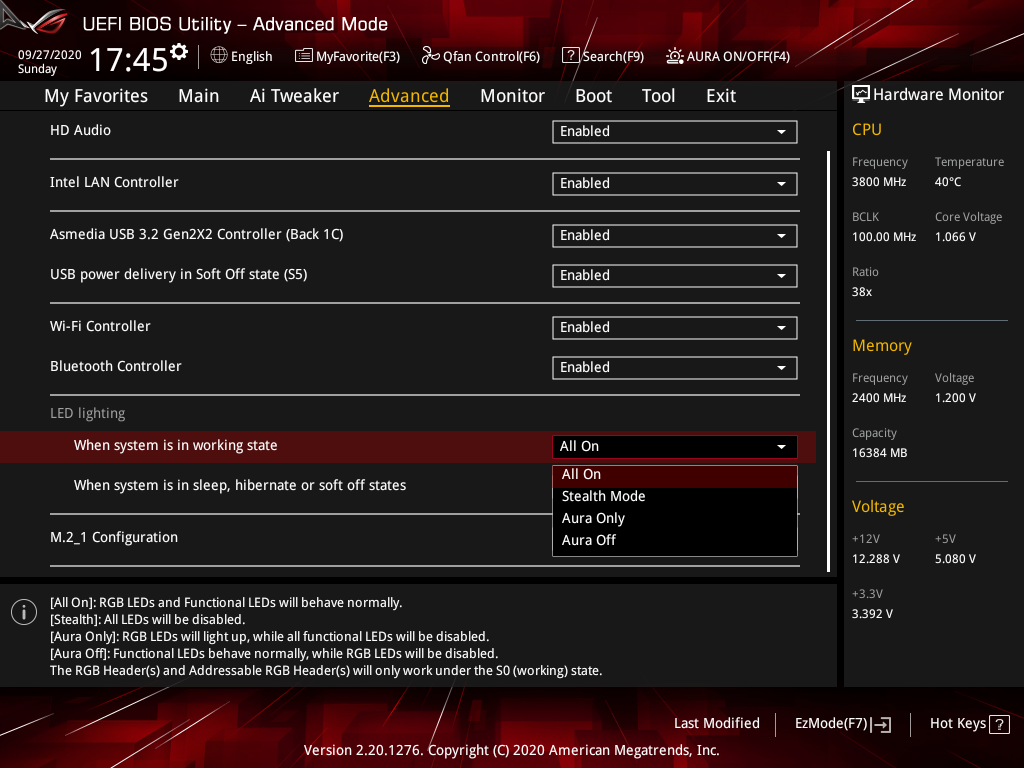Click CPU frequency value 3800 MHz
The width and height of the screenshot is (1024, 768).
click(x=879, y=182)
